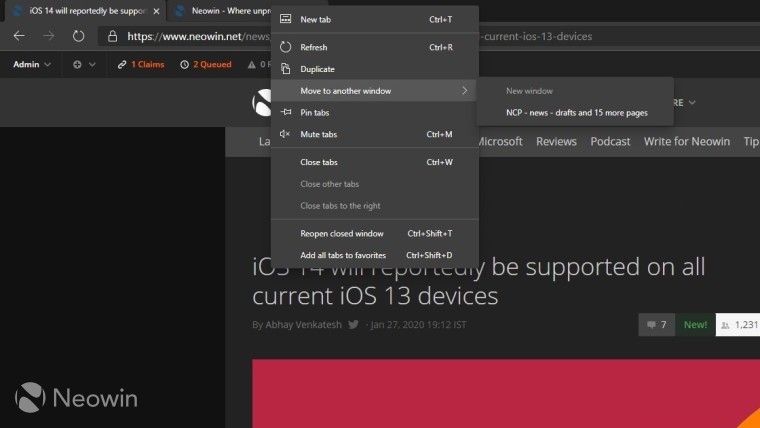Screen dimensions: 760x428
Task: Switch to the Neowin homepage tab
Action: 220,11
